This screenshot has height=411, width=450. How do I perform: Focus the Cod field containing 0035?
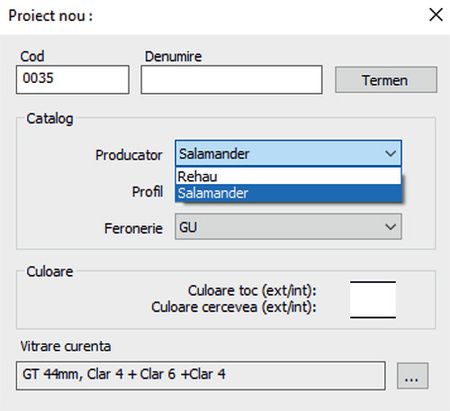point(73,80)
